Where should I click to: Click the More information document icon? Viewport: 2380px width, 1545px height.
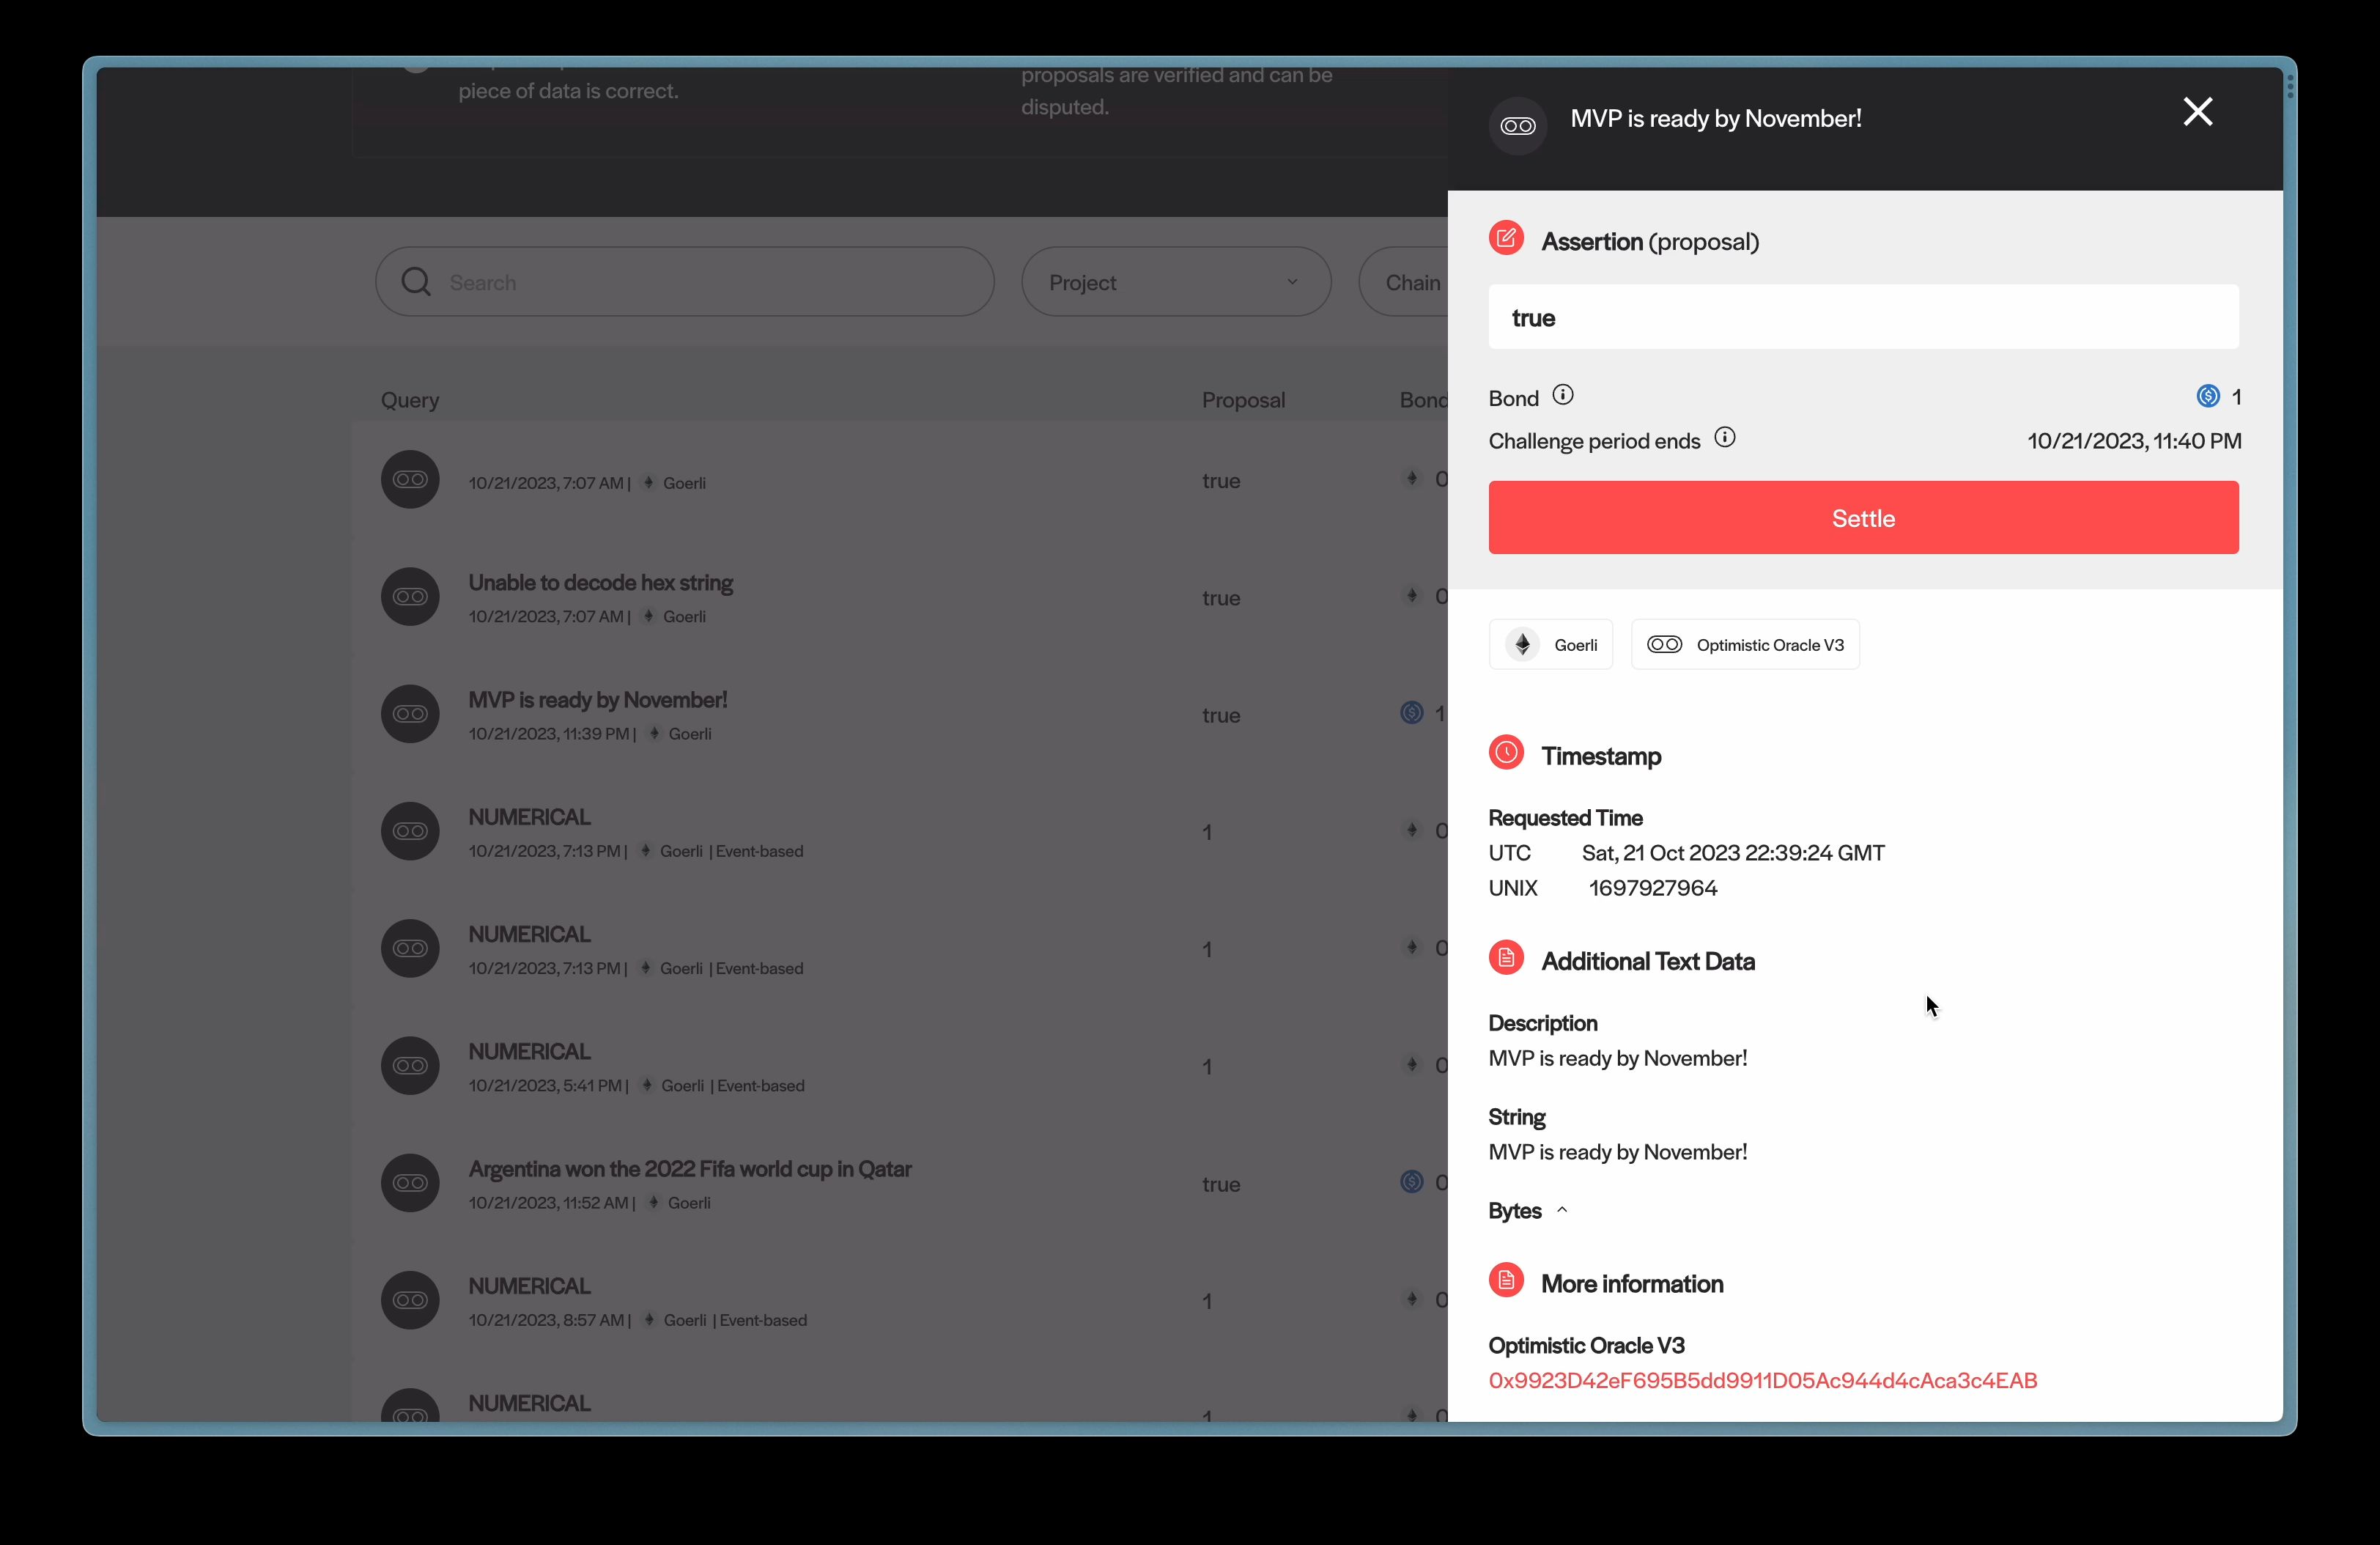(1506, 1280)
